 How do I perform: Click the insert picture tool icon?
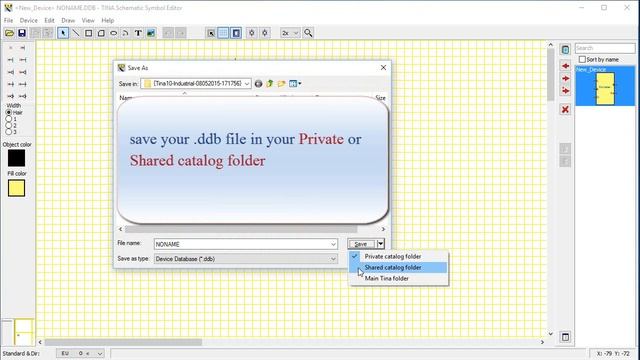click(151, 33)
